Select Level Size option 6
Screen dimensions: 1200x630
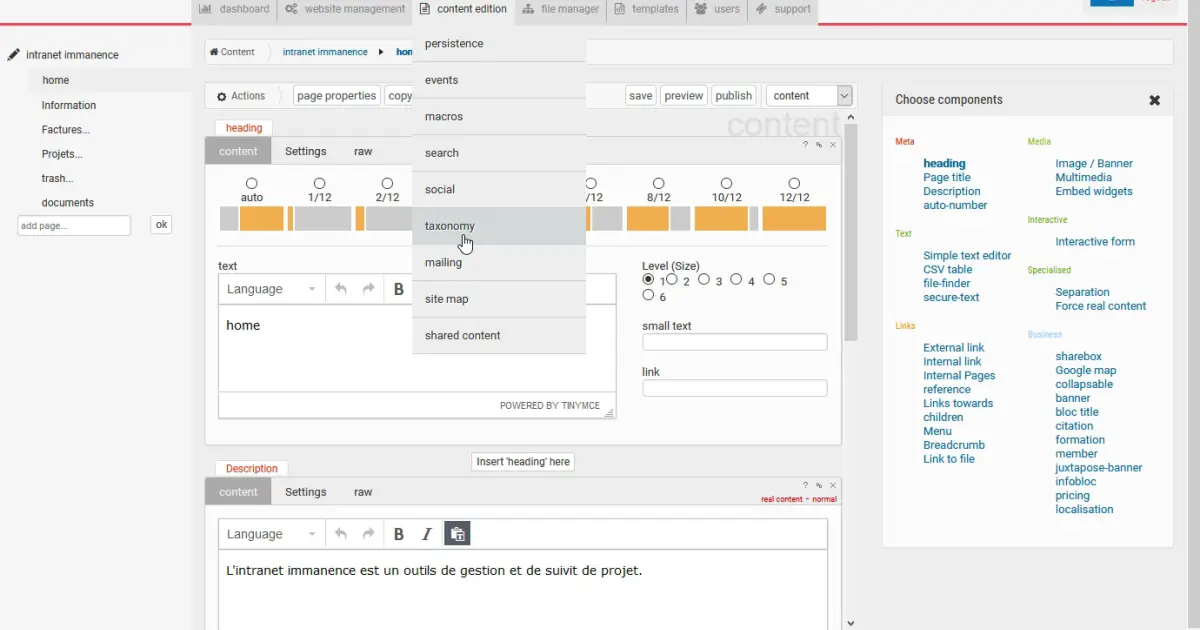click(649, 295)
